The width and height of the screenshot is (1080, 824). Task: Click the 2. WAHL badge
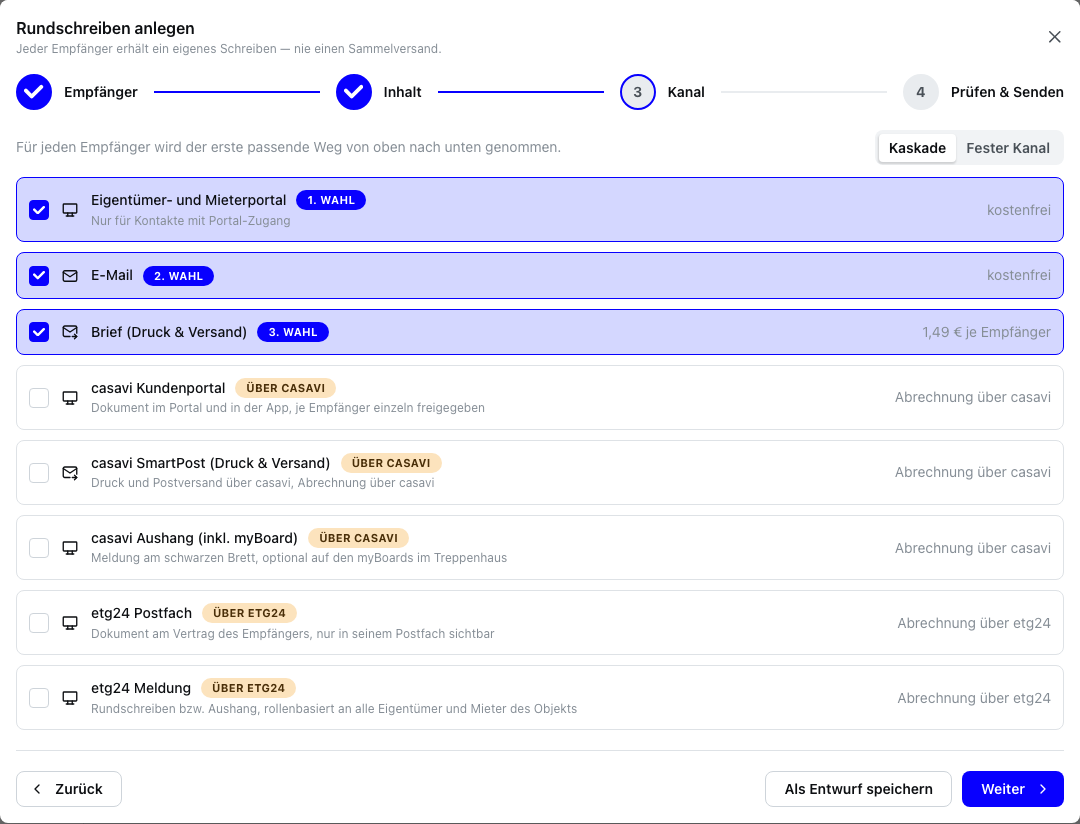pos(178,276)
